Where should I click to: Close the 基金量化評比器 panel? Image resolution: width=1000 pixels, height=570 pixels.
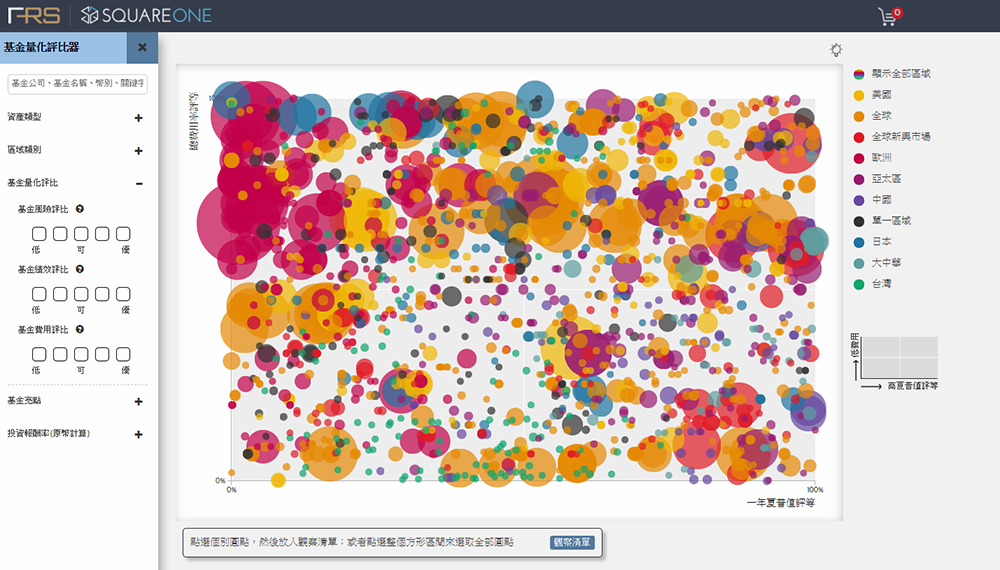pyautogui.click(x=142, y=47)
